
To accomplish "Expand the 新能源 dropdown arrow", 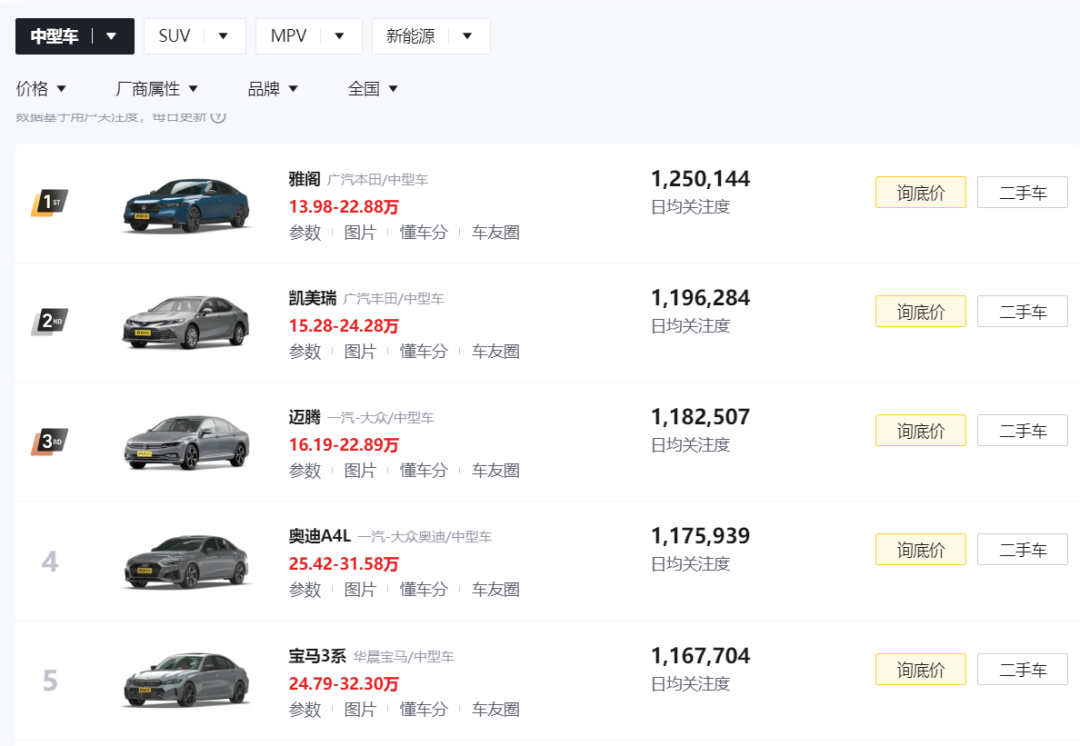I will [468, 37].
